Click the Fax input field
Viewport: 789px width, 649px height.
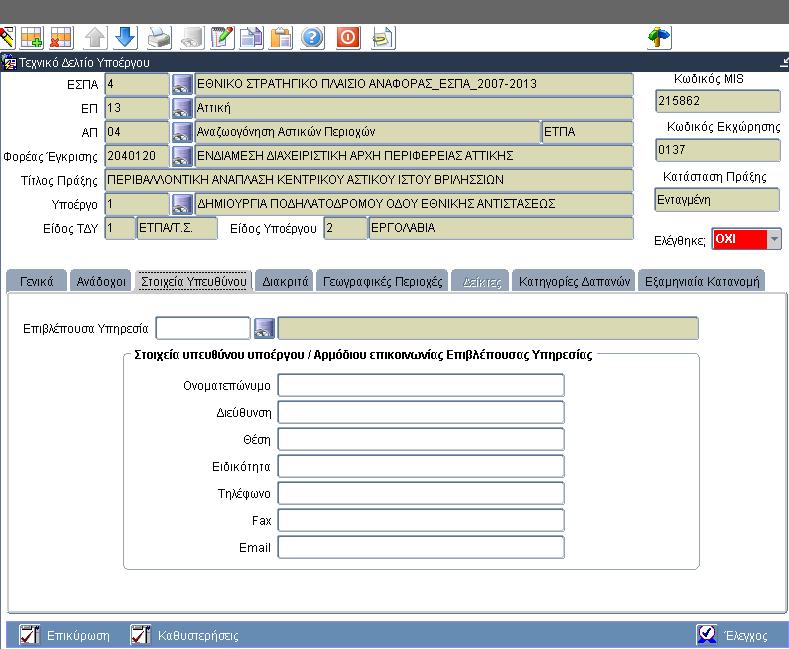(421, 520)
